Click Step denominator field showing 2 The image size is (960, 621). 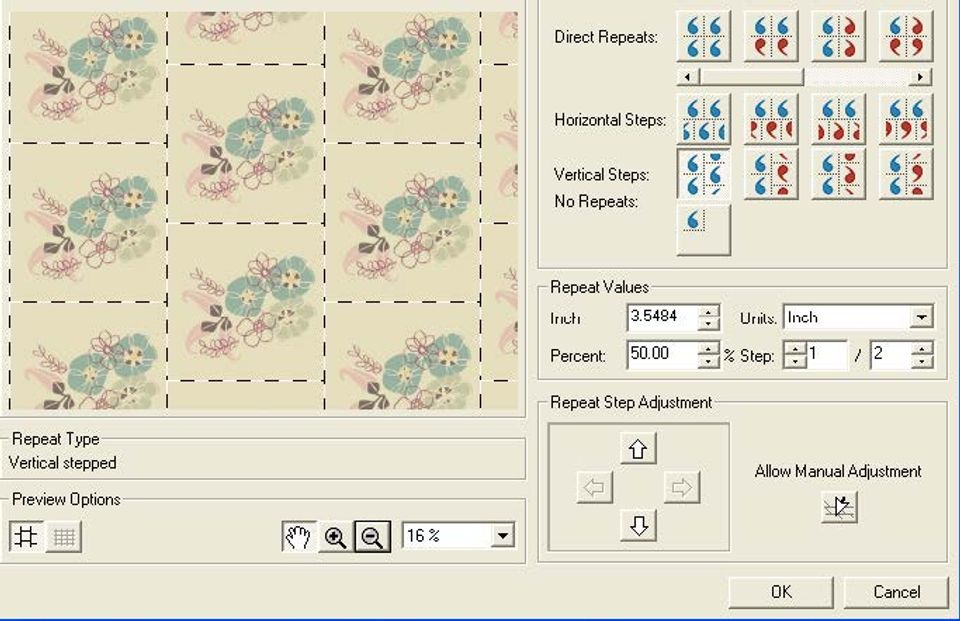pos(892,355)
